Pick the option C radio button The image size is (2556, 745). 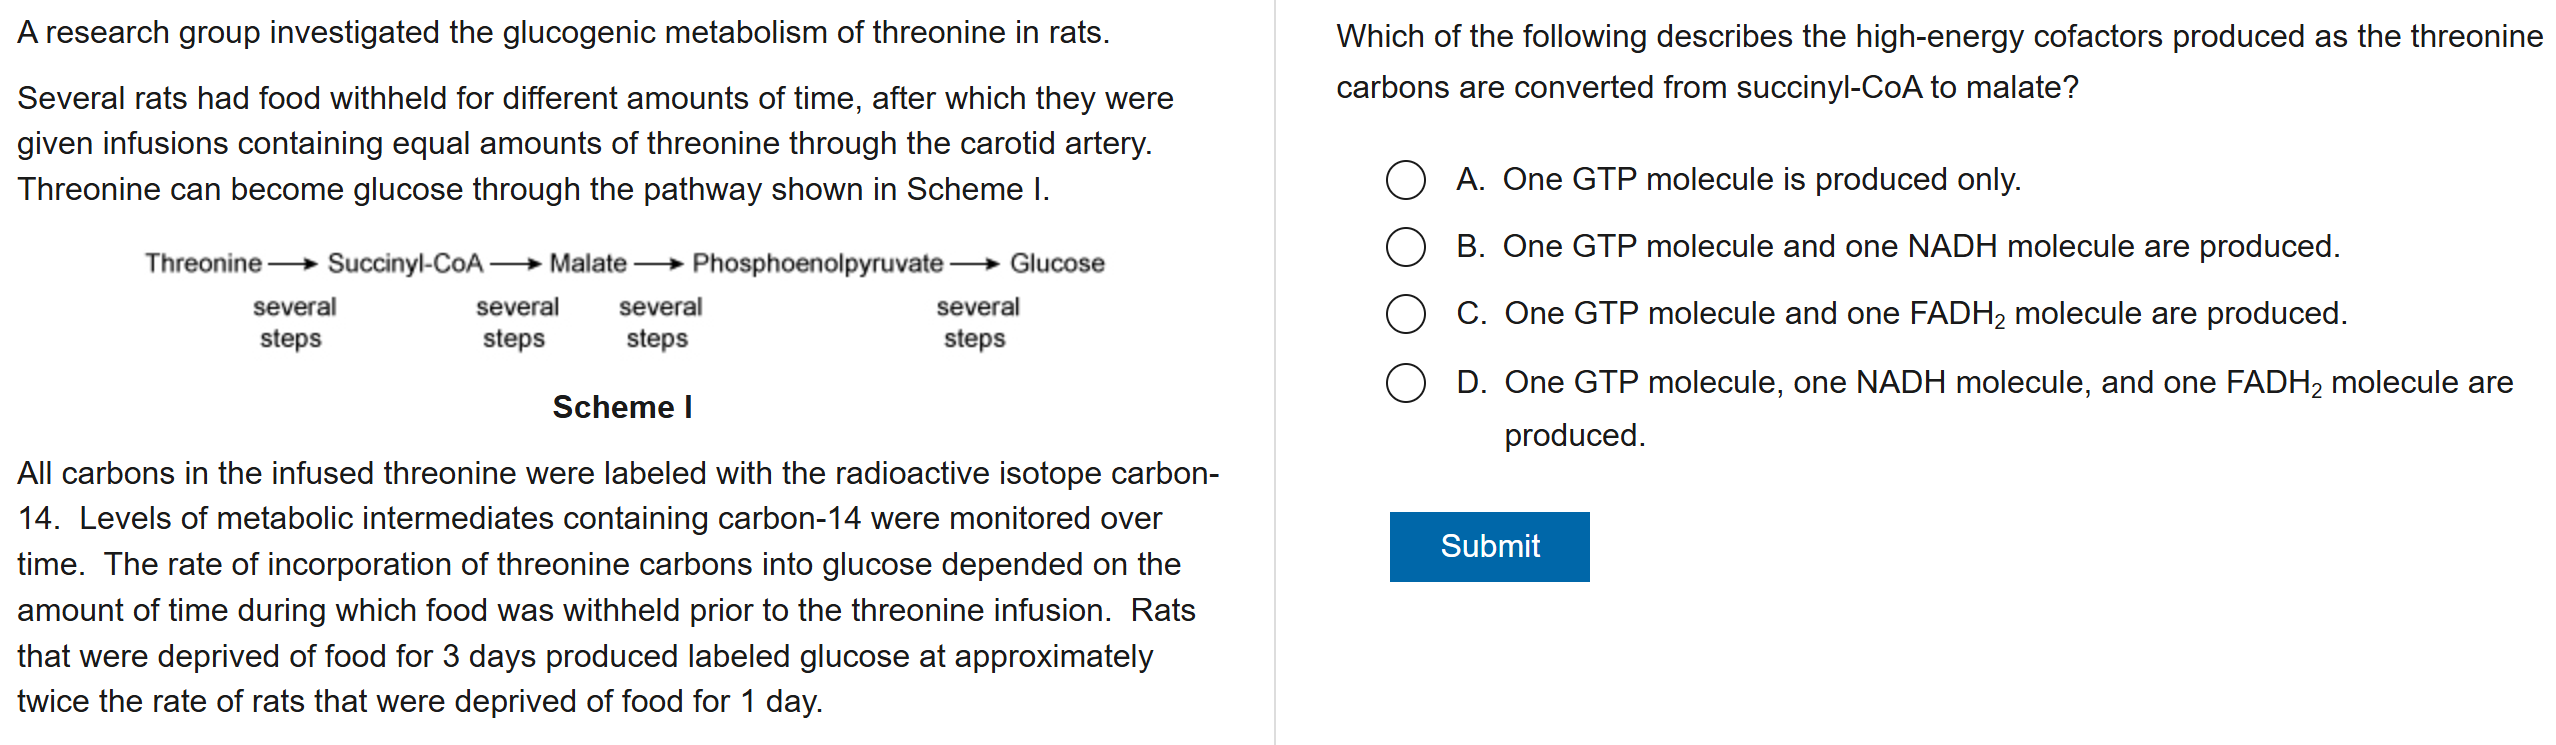click(1405, 314)
